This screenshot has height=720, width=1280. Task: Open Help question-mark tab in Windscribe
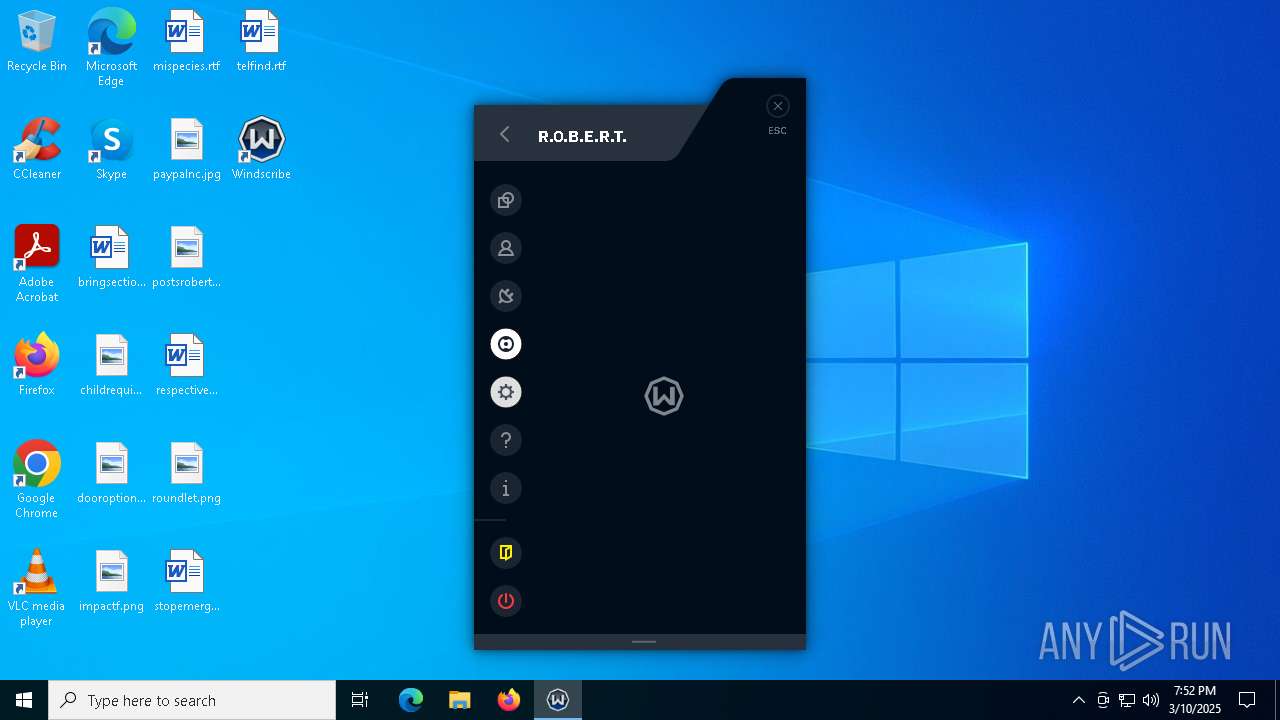pos(506,440)
